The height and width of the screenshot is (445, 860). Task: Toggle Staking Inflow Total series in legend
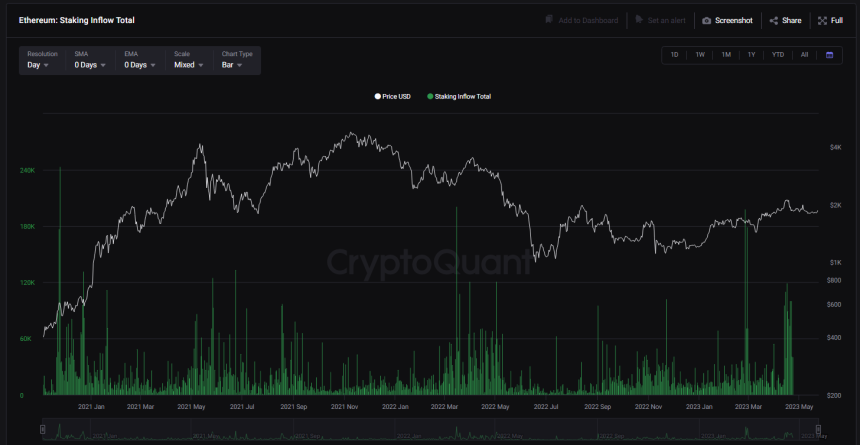459,97
